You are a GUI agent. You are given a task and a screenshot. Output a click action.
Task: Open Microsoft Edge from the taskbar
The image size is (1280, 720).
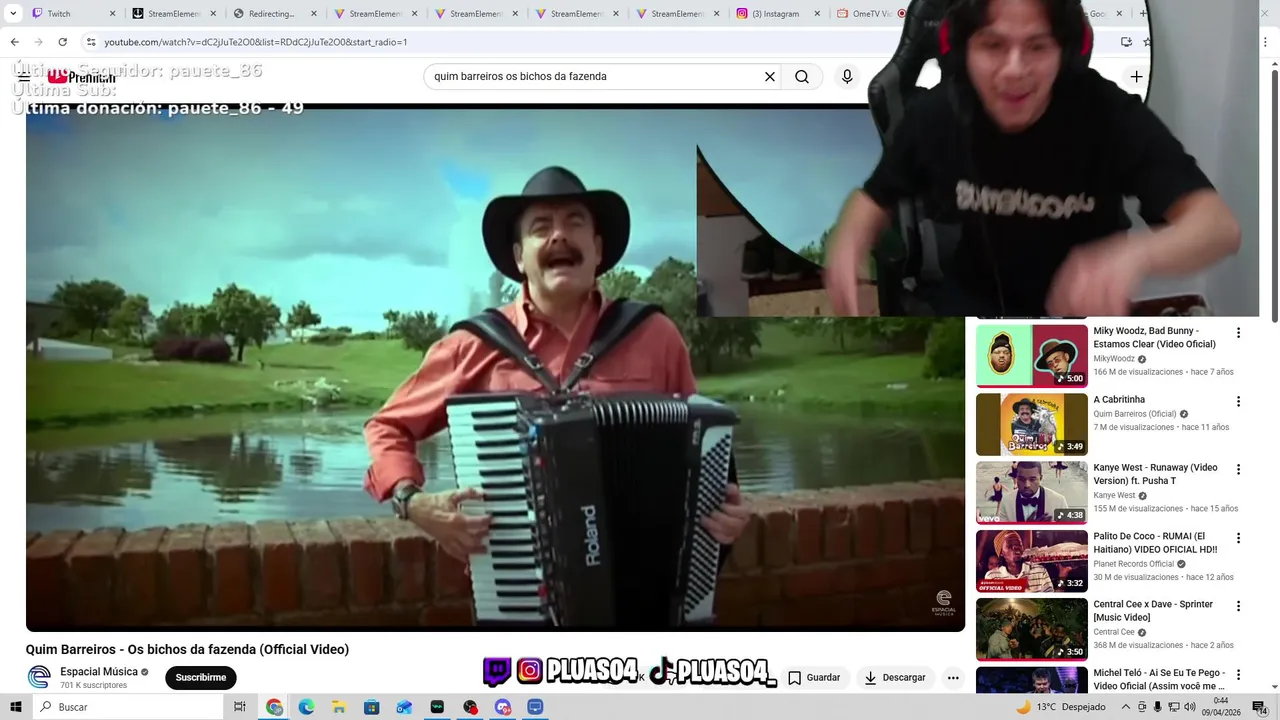pyautogui.click(x=307, y=707)
